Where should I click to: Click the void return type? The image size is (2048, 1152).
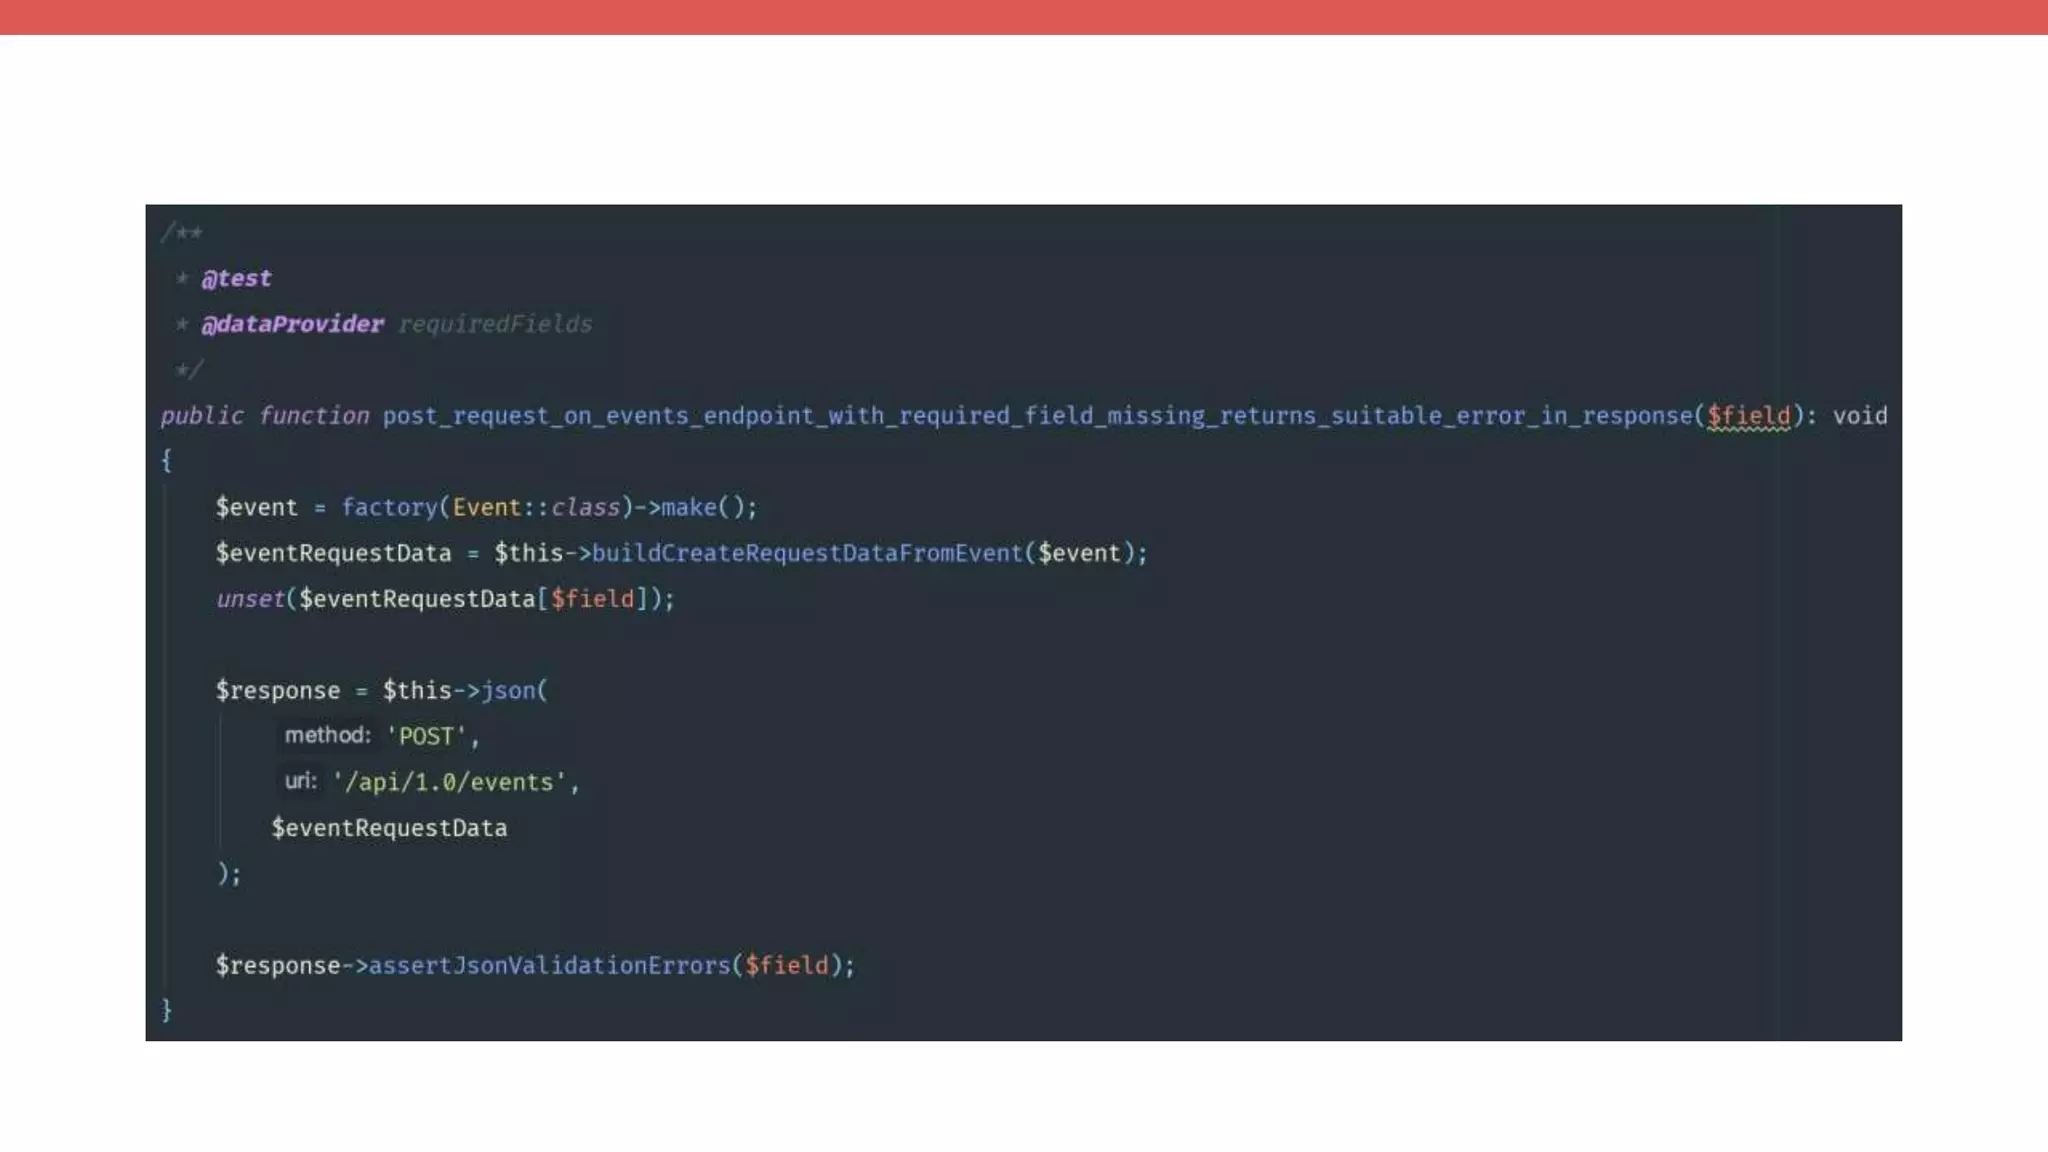(1859, 415)
